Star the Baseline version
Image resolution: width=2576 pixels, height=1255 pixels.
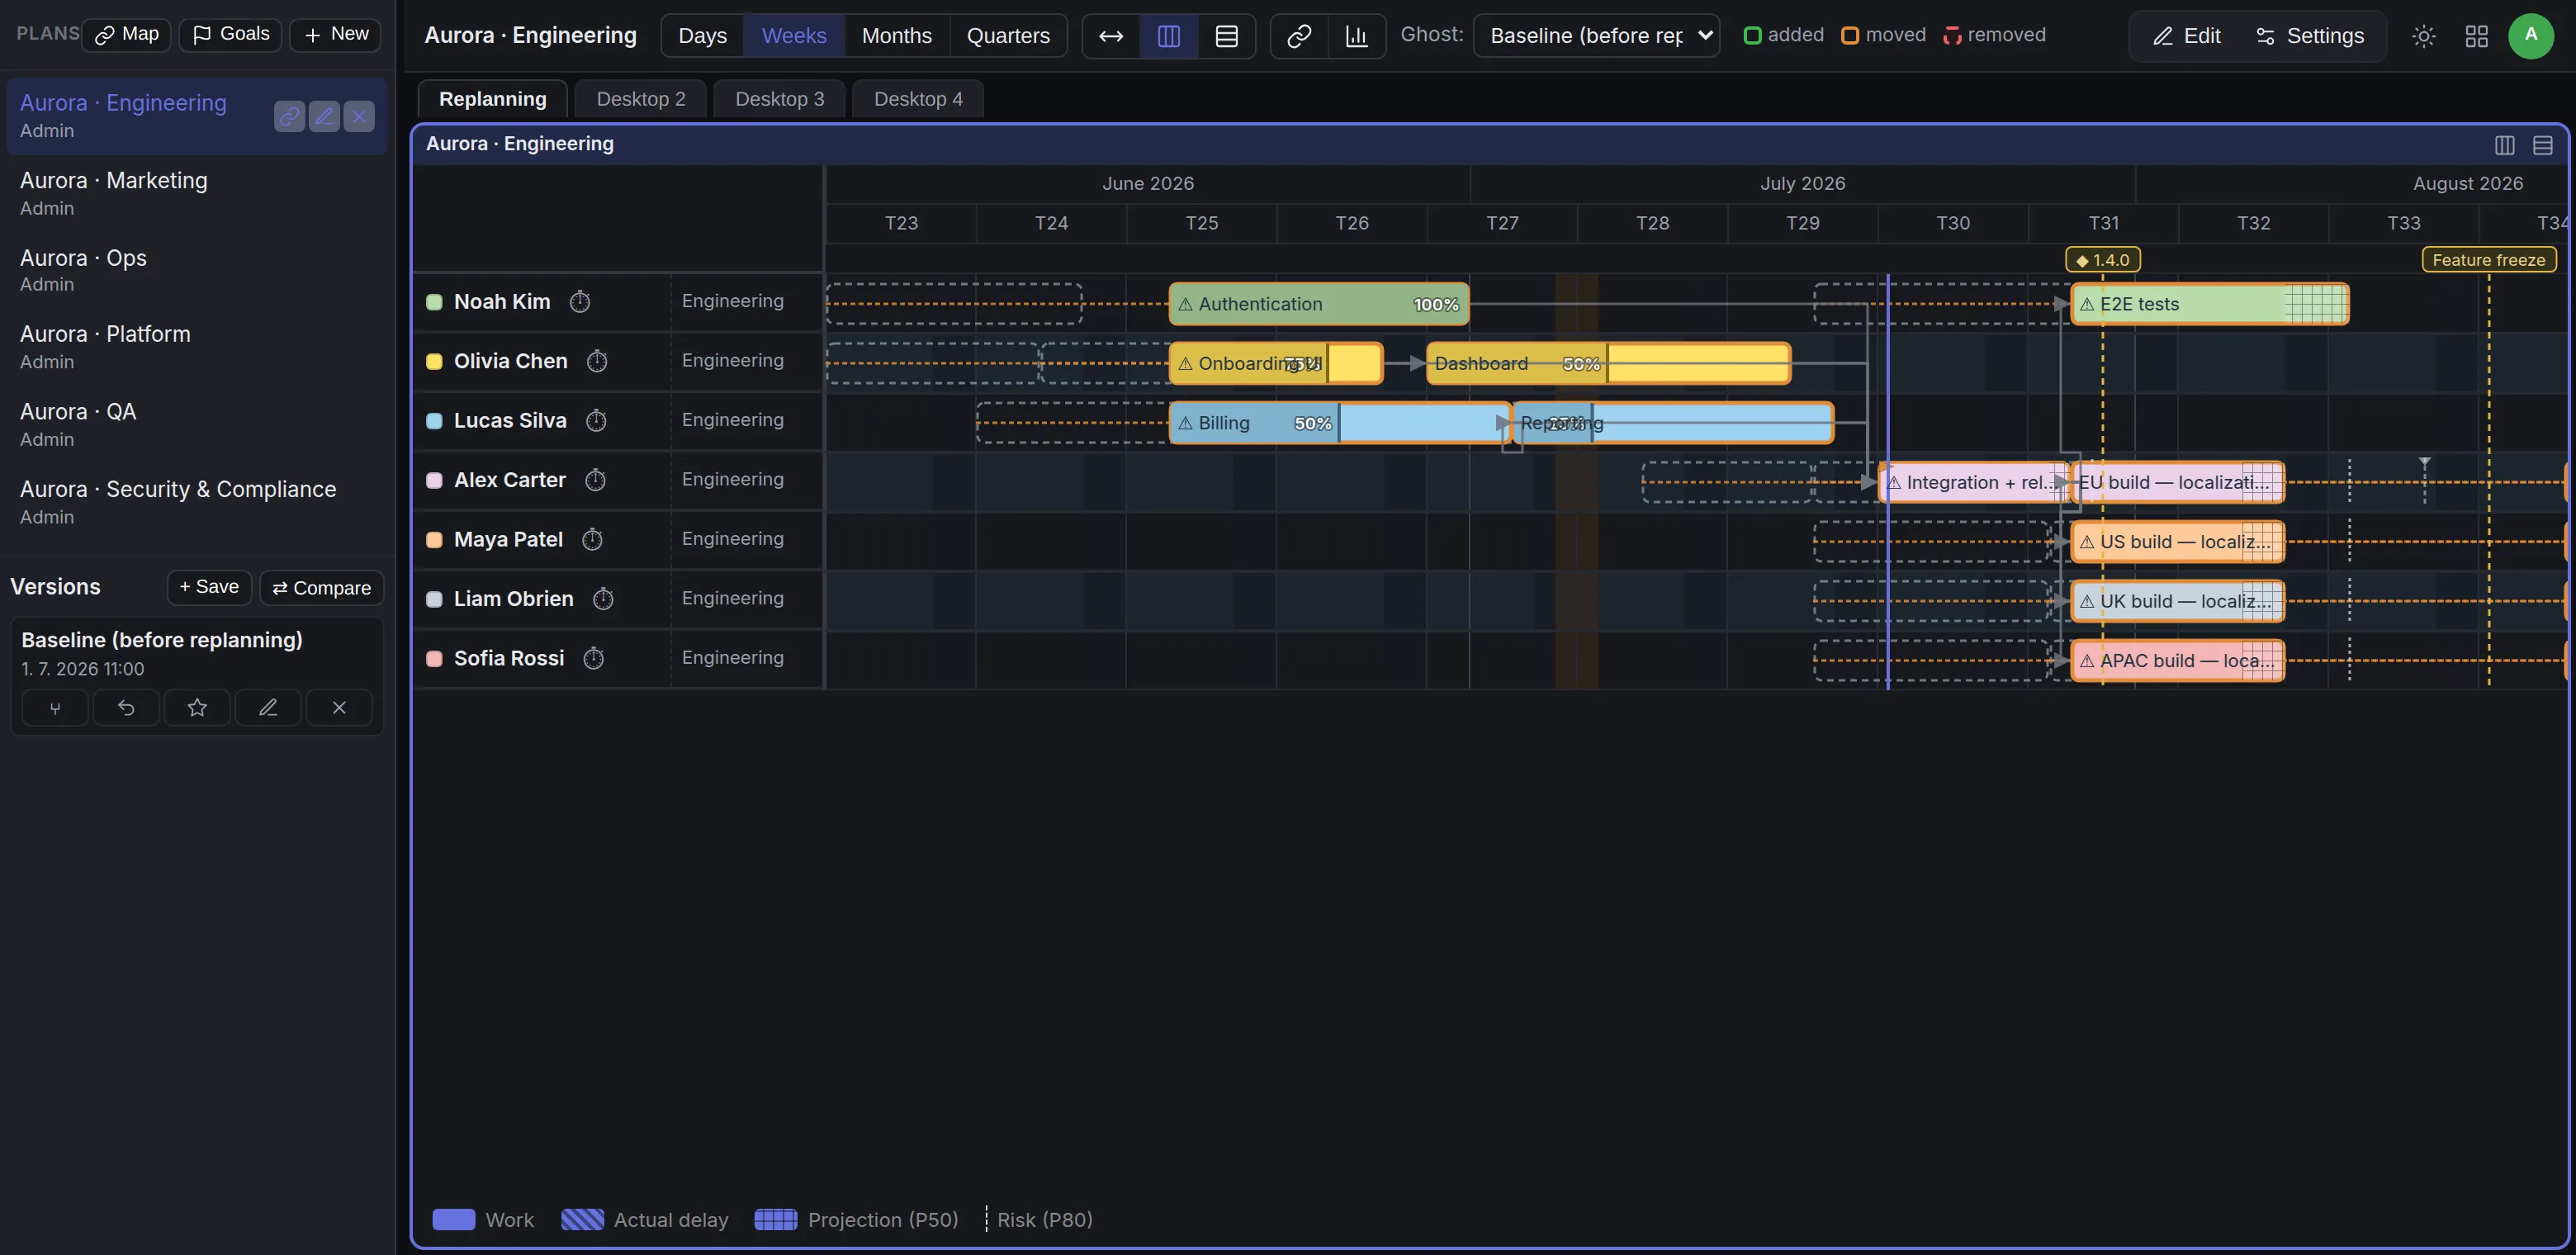(197, 708)
